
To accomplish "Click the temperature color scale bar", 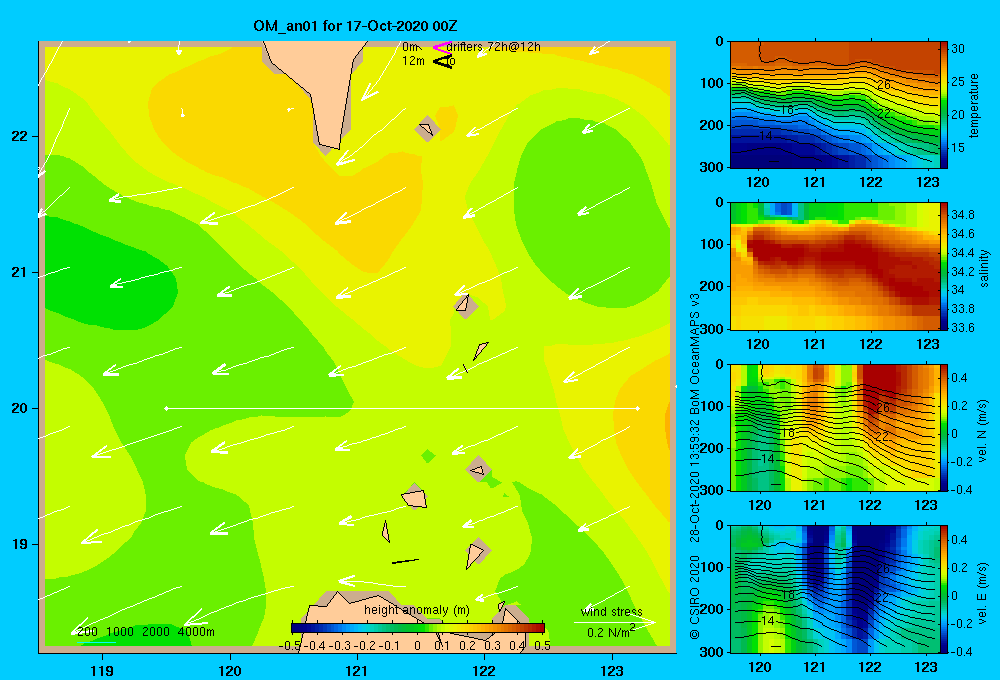I will coord(944,105).
